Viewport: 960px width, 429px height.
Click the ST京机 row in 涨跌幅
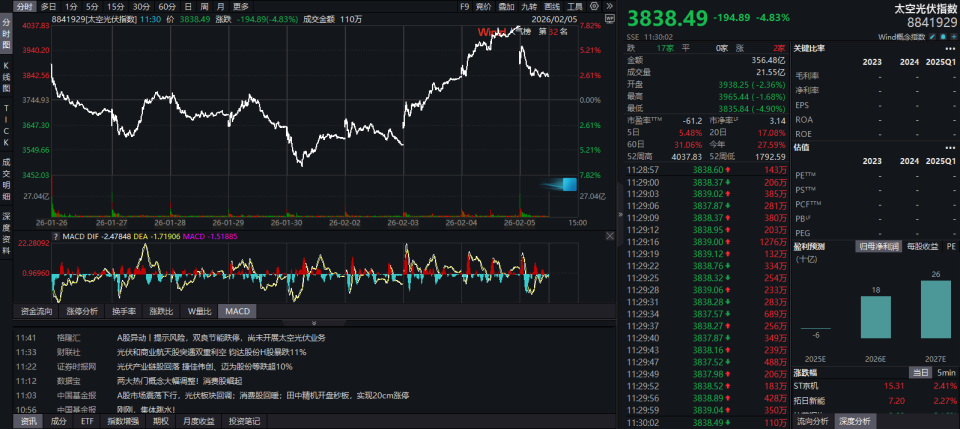tap(876, 386)
